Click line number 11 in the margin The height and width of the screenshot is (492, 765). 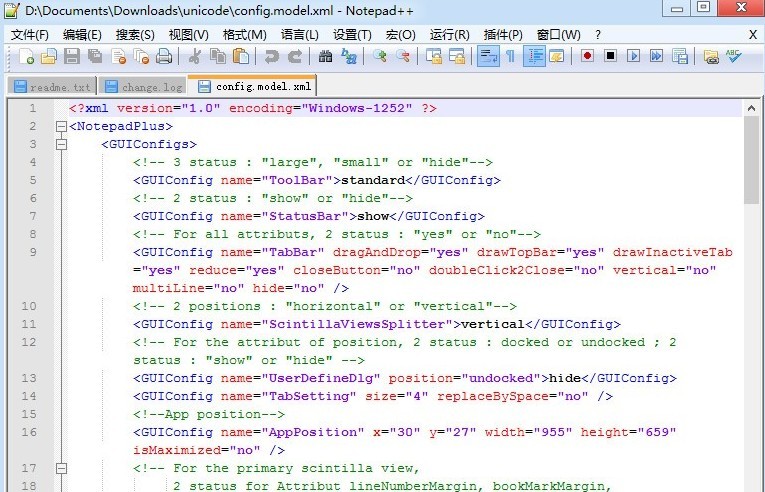coord(33,325)
